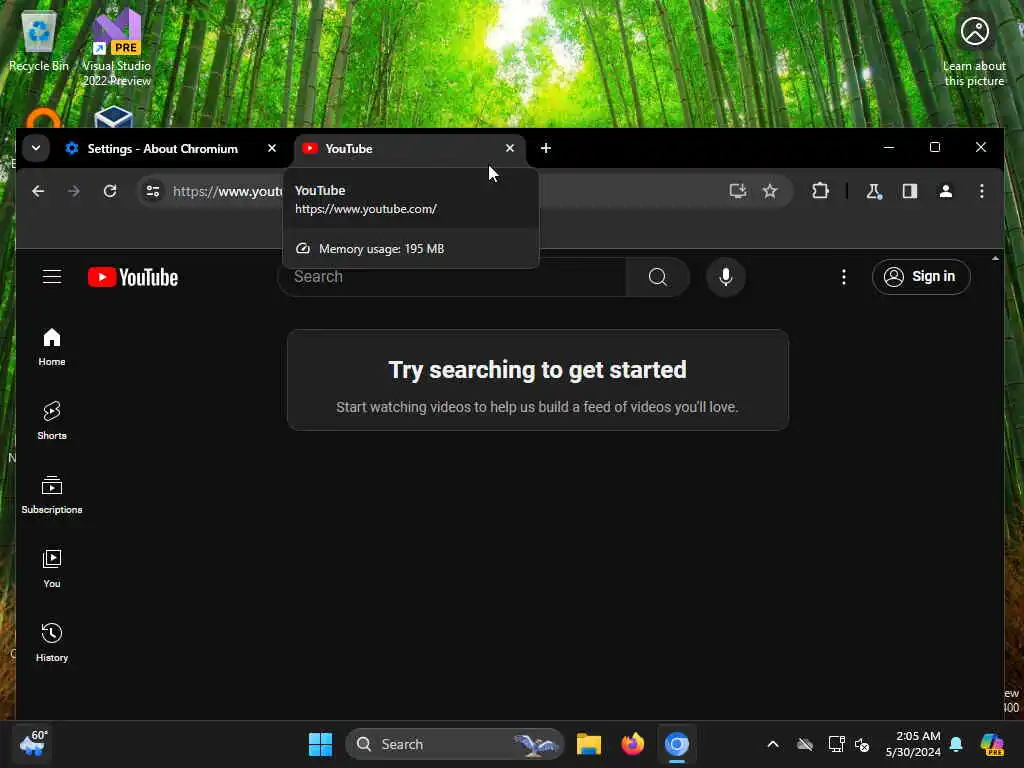Click the YouTube search magnifier button
The height and width of the screenshot is (768, 1024).
(658, 277)
